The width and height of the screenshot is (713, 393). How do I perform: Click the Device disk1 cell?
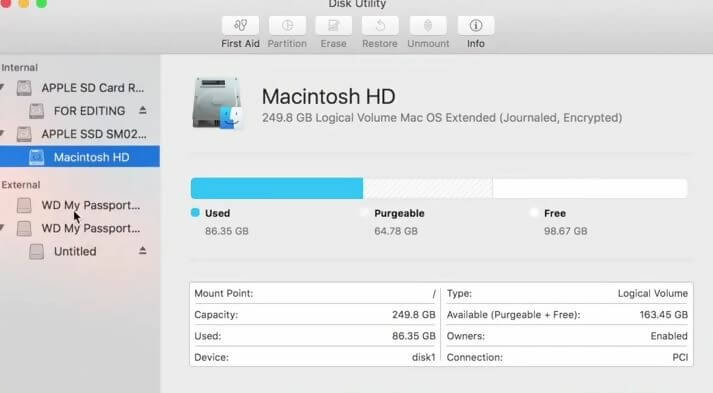[315, 357]
